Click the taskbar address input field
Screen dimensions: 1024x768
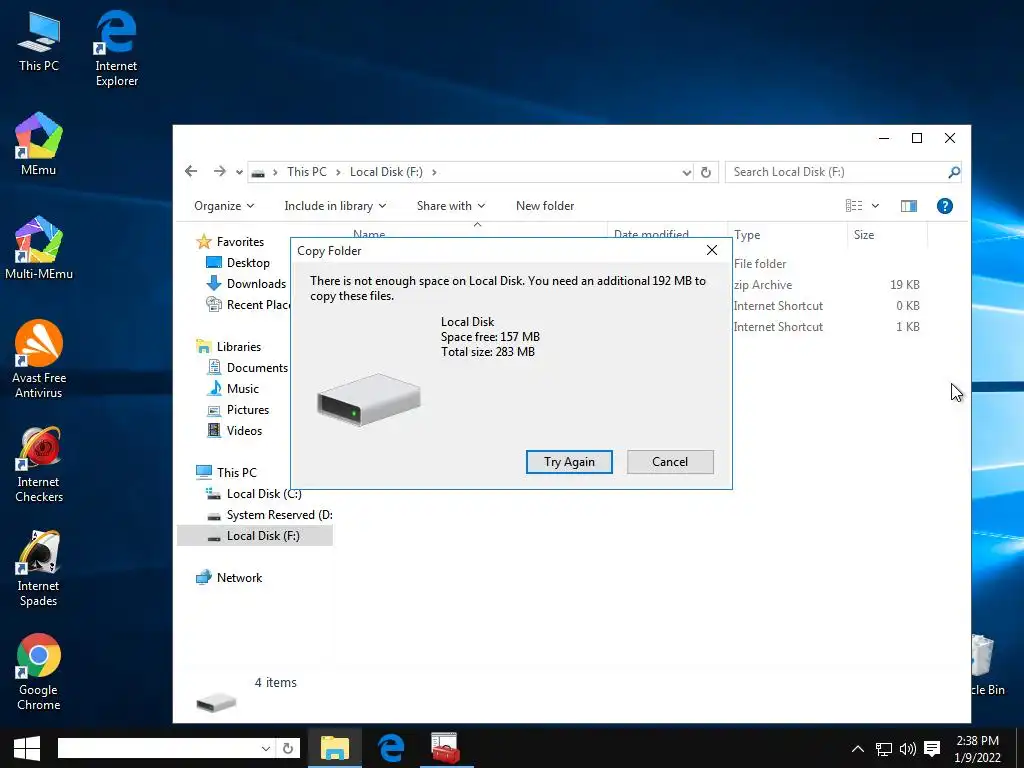(159, 748)
